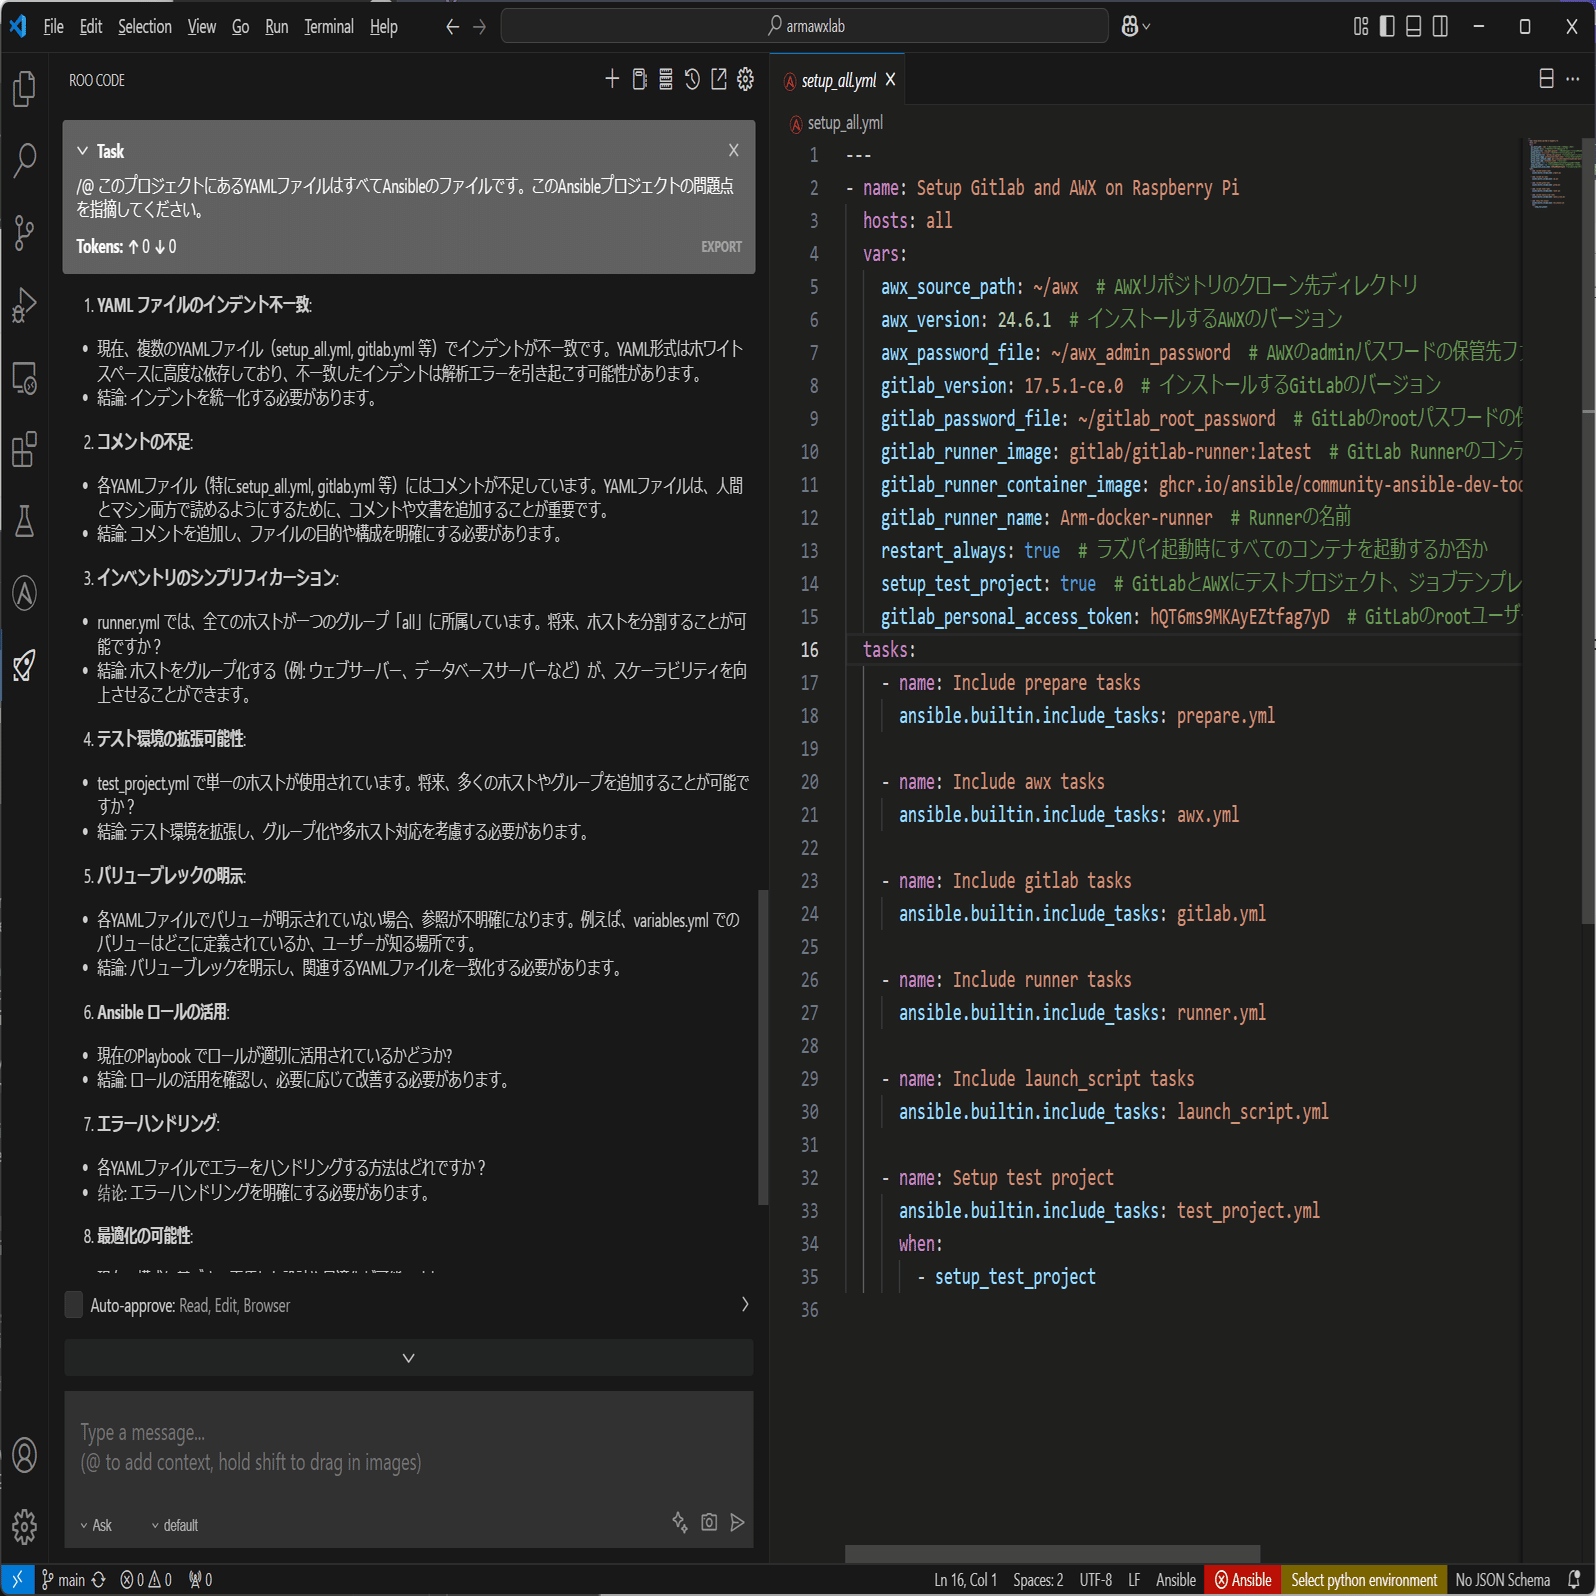Open customize layout options
1596x1596 pixels.
[1361, 27]
